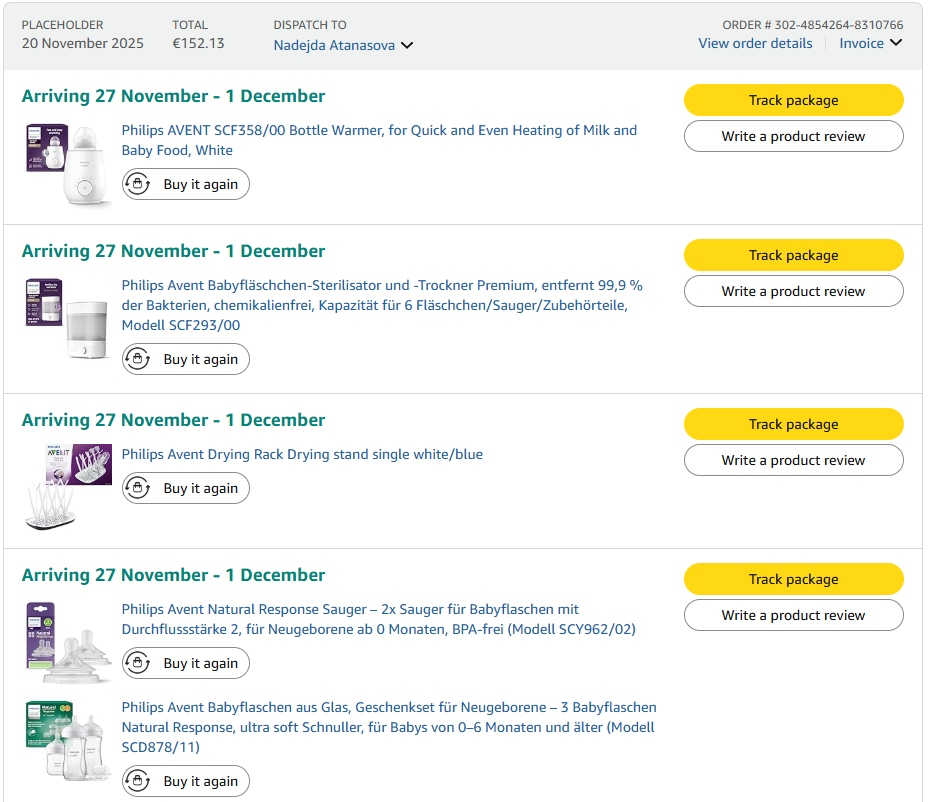The height and width of the screenshot is (802, 938).
Task: Open the Philips Avent Drying Rack title link
Action: (302, 455)
